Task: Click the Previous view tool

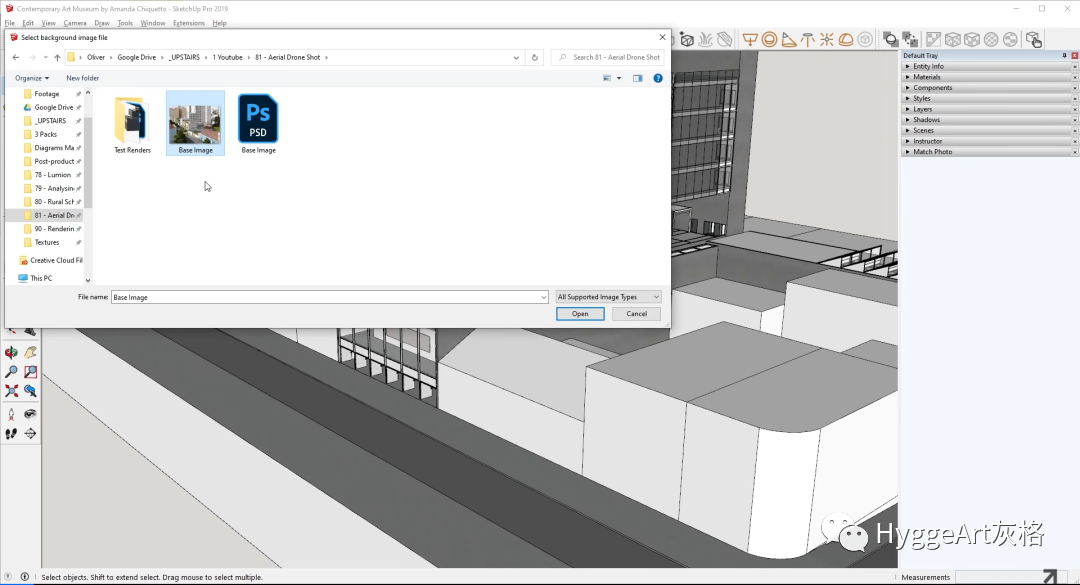Action: (30, 391)
